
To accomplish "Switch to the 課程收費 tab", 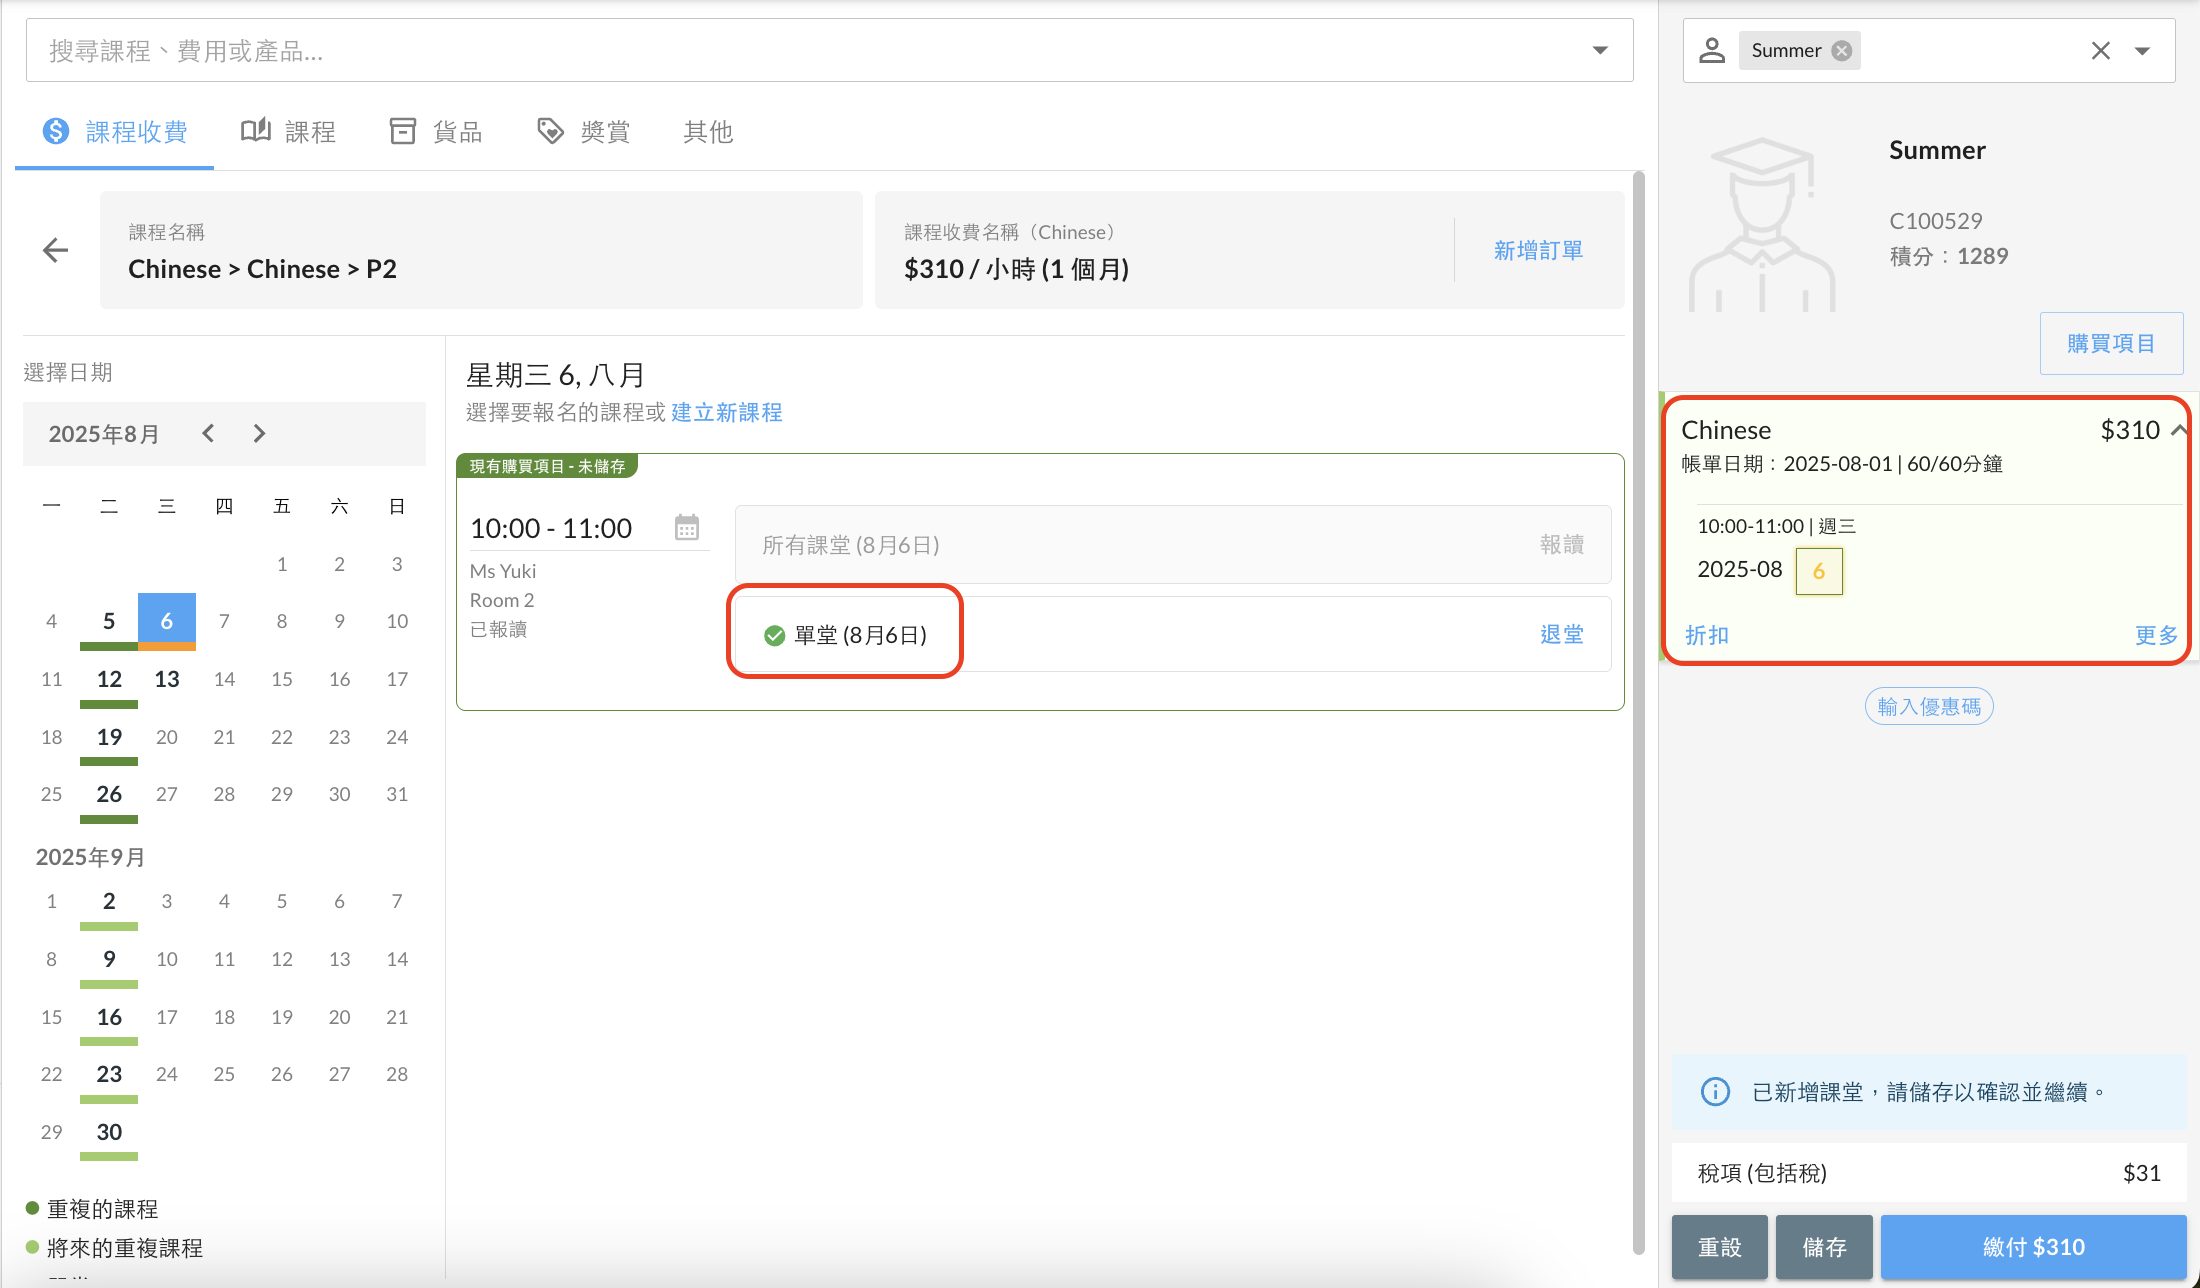I will tap(115, 132).
